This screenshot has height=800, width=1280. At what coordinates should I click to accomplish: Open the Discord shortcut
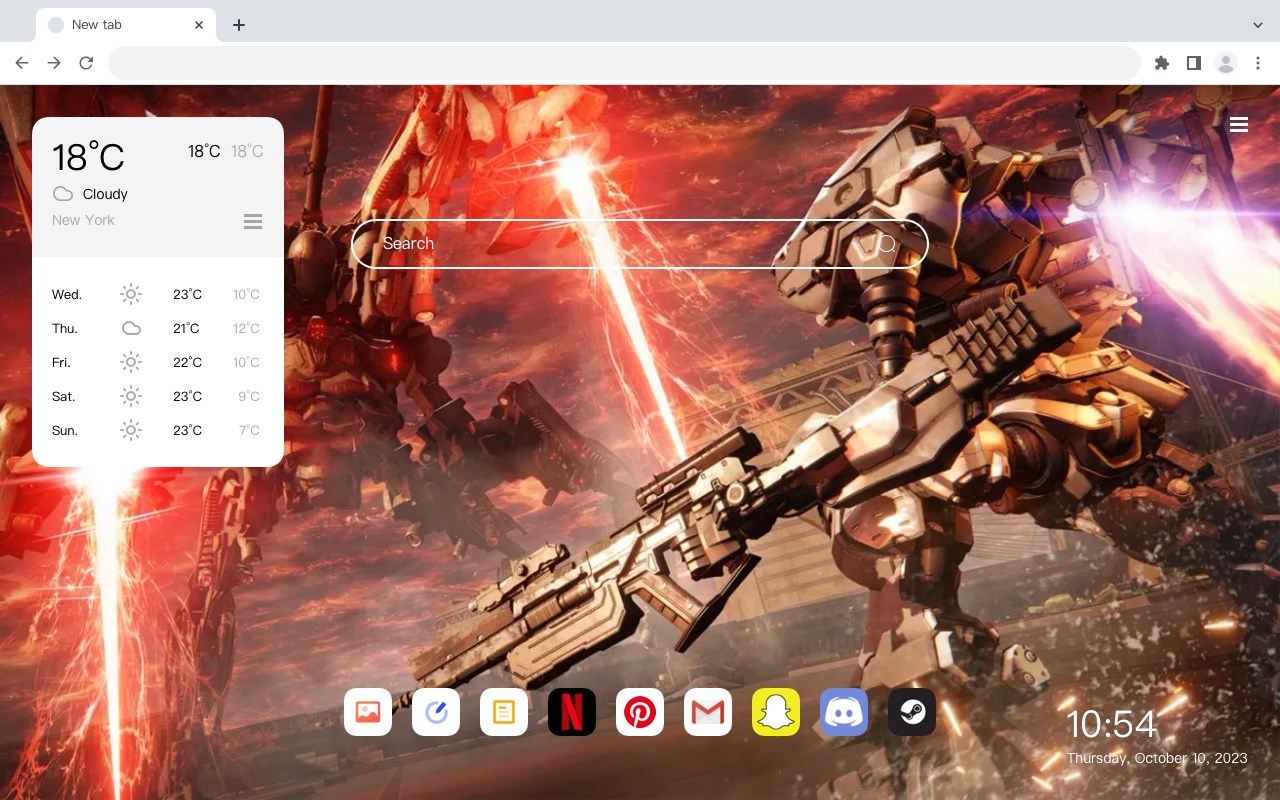tap(844, 712)
